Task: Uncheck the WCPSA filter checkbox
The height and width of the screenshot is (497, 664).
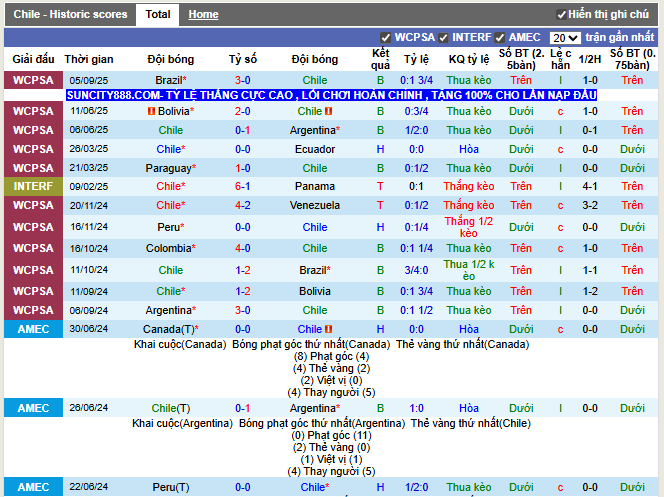Action: 385,38
